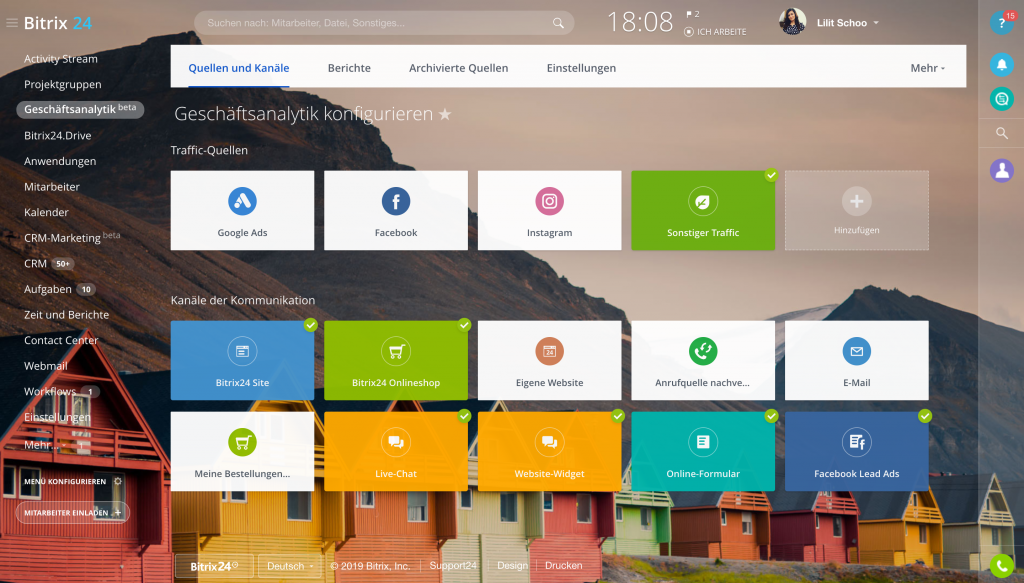Open the Deutsch language dropdown
Image resolution: width=1024 pixels, height=583 pixels.
click(291, 566)
